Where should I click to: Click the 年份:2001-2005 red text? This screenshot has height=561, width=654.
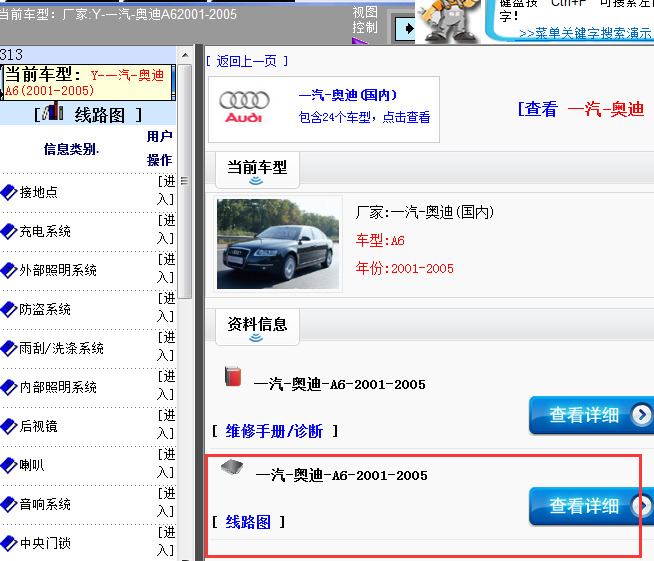(x=405, y=268)
